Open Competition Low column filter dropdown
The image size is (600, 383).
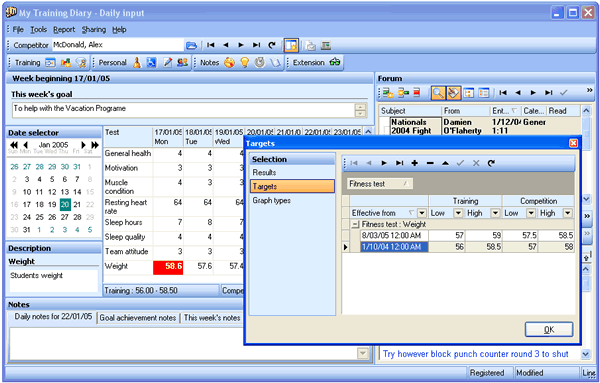coord(531,213)
